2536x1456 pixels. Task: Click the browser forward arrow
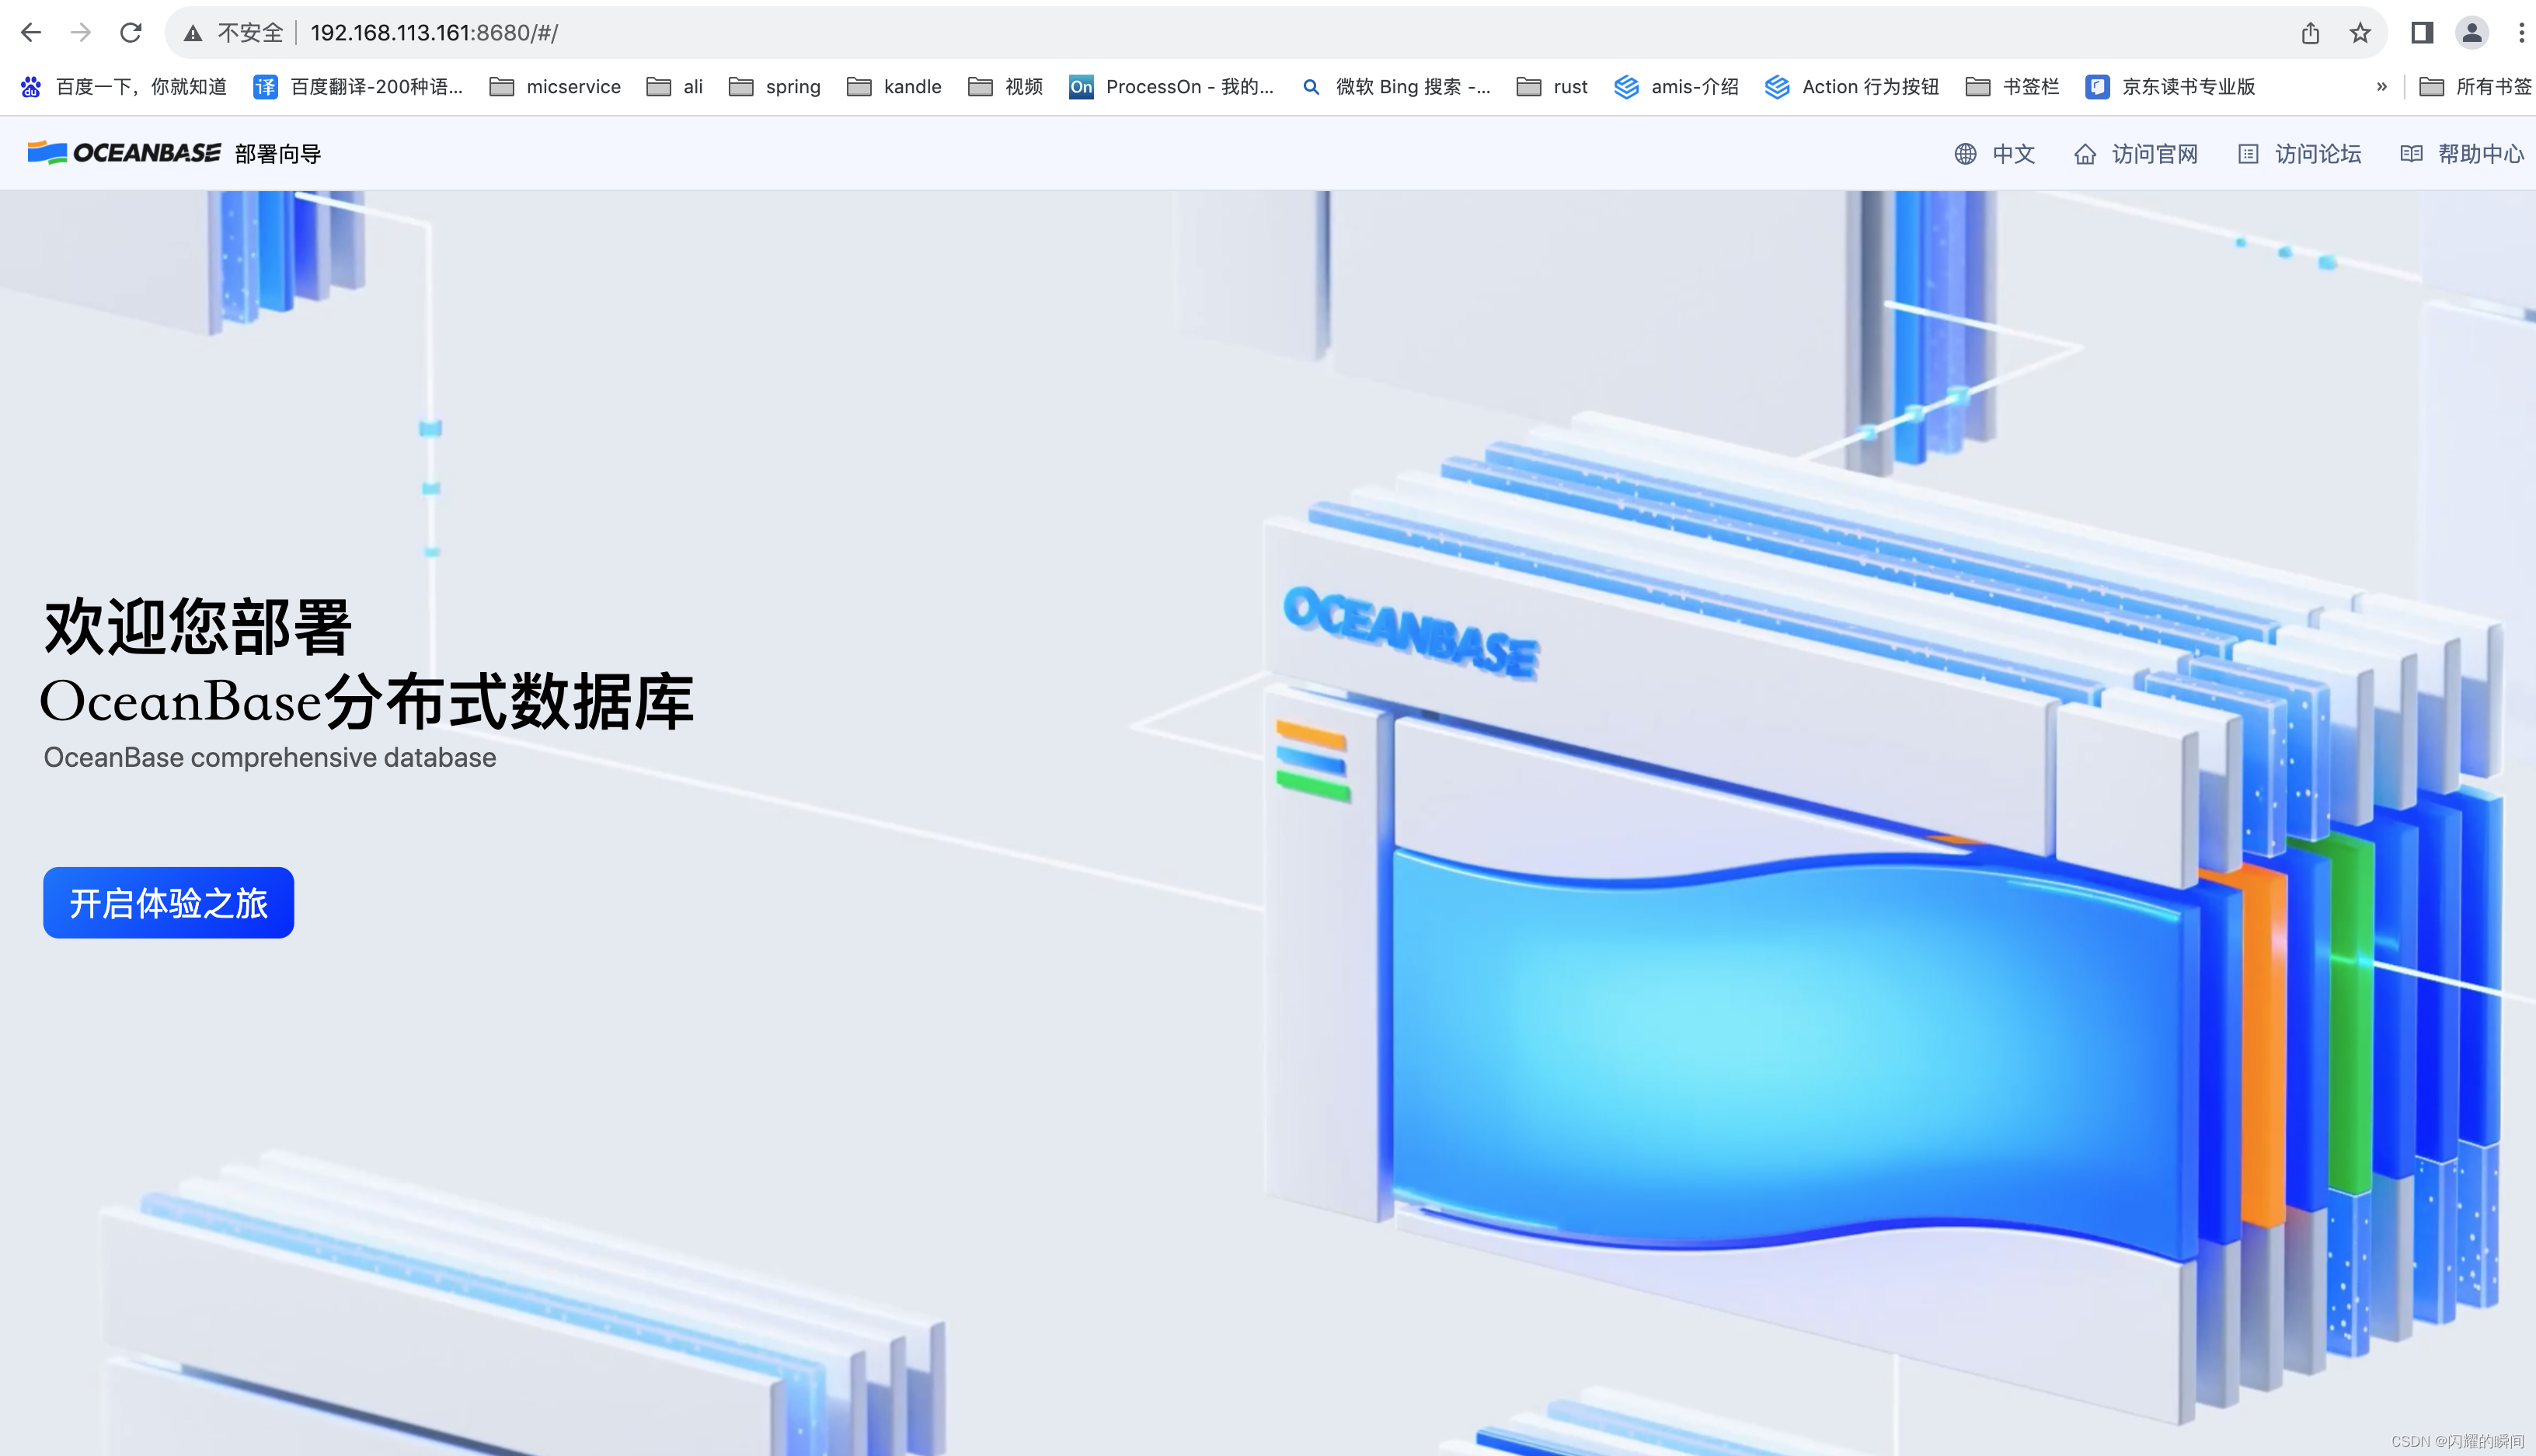point(81,33)
